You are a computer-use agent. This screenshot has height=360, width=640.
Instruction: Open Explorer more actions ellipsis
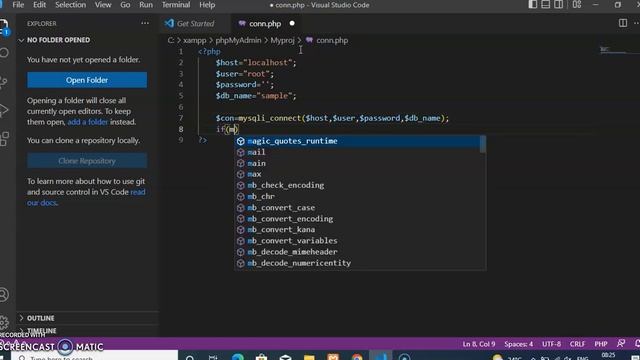coord(145,23)
